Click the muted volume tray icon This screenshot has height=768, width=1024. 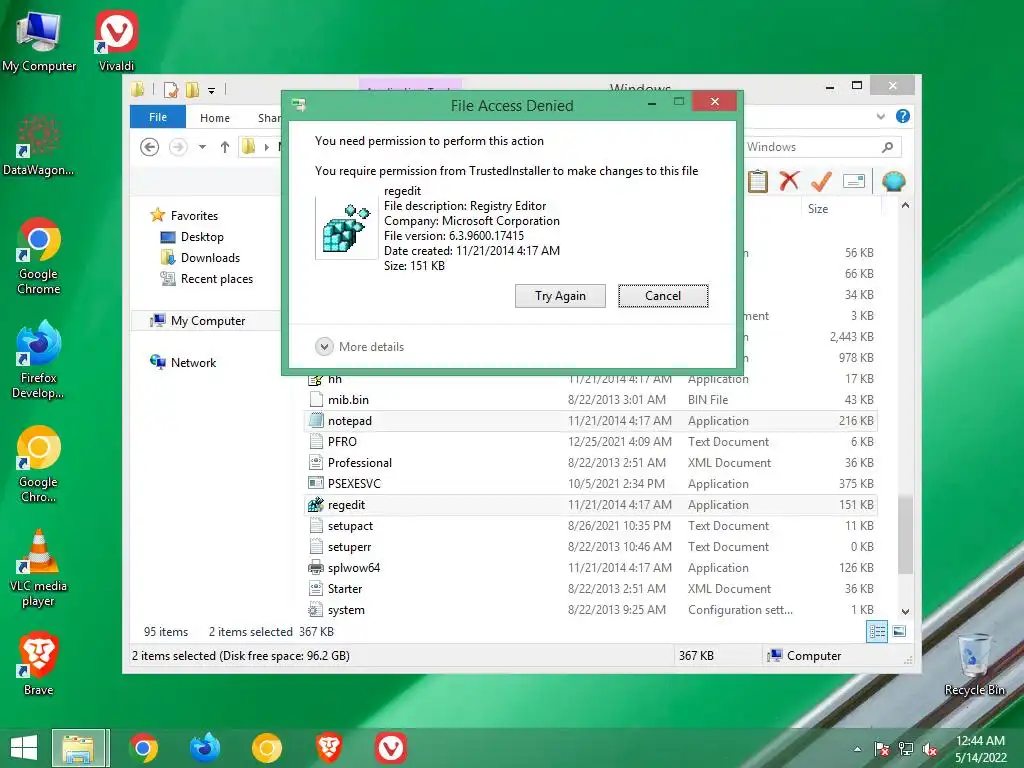pyautogui.click(x=929, y=749)
